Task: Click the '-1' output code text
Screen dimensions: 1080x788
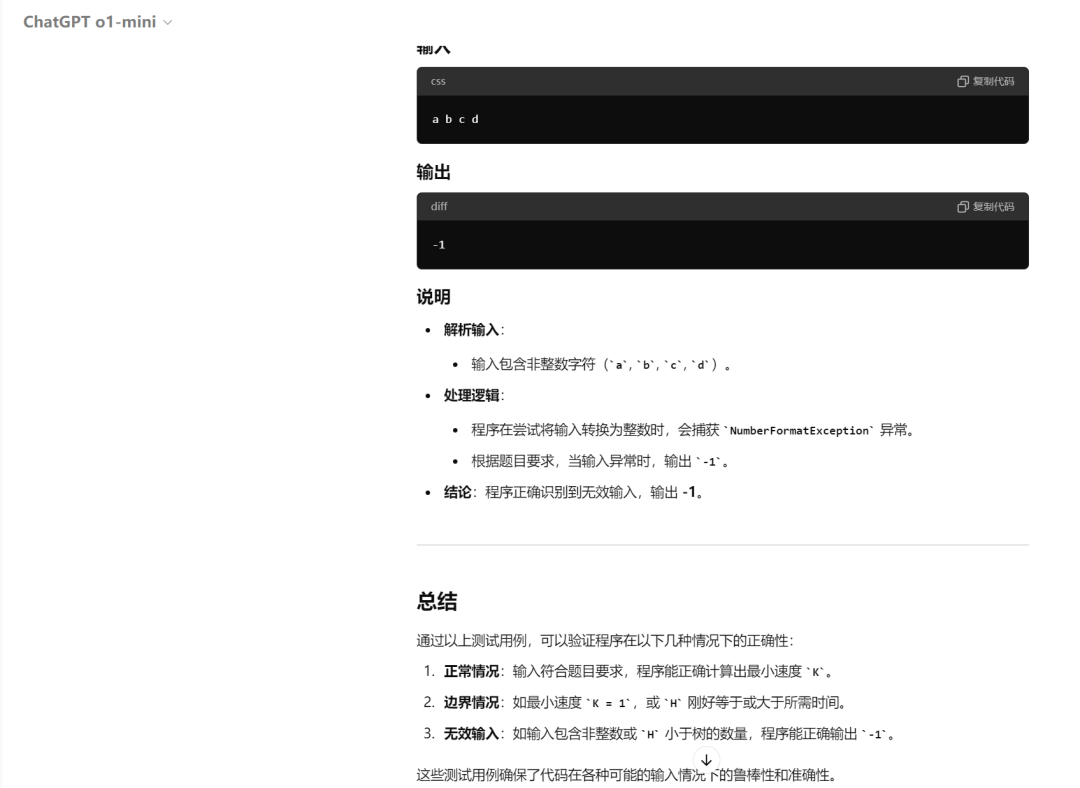Action: tap(438, 245)
